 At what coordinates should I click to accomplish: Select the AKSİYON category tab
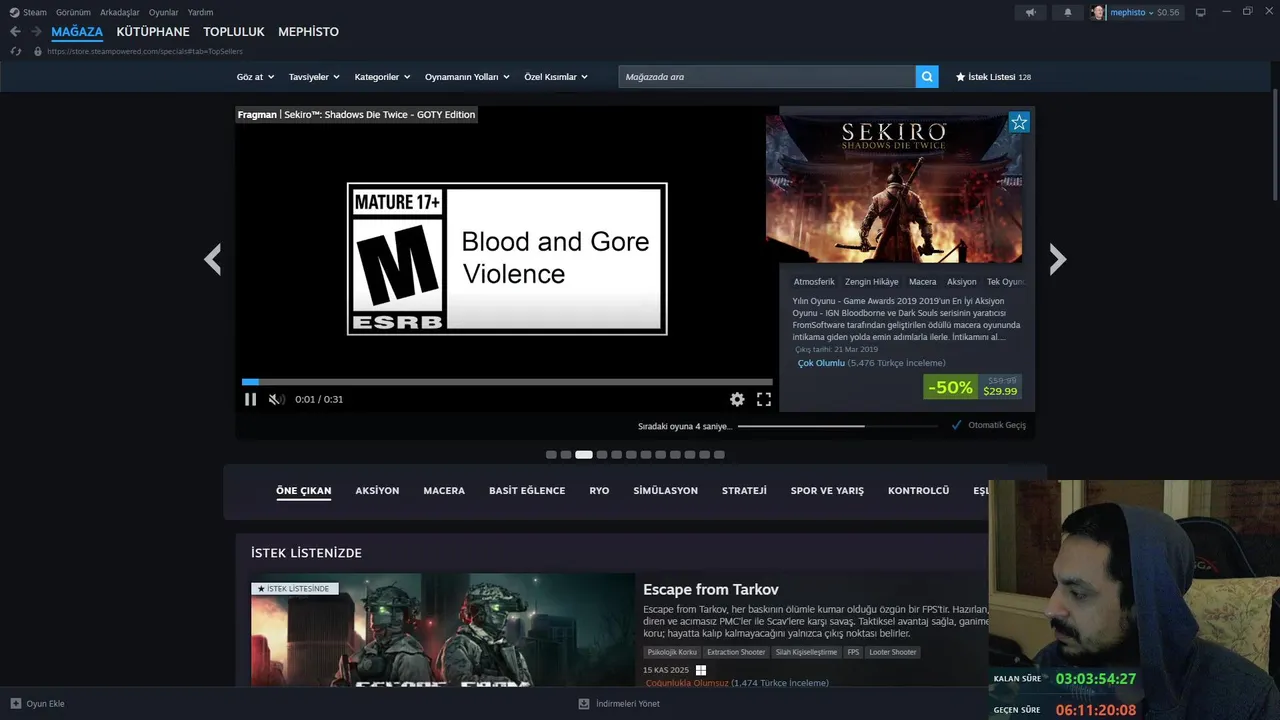[x=377, y=491]
